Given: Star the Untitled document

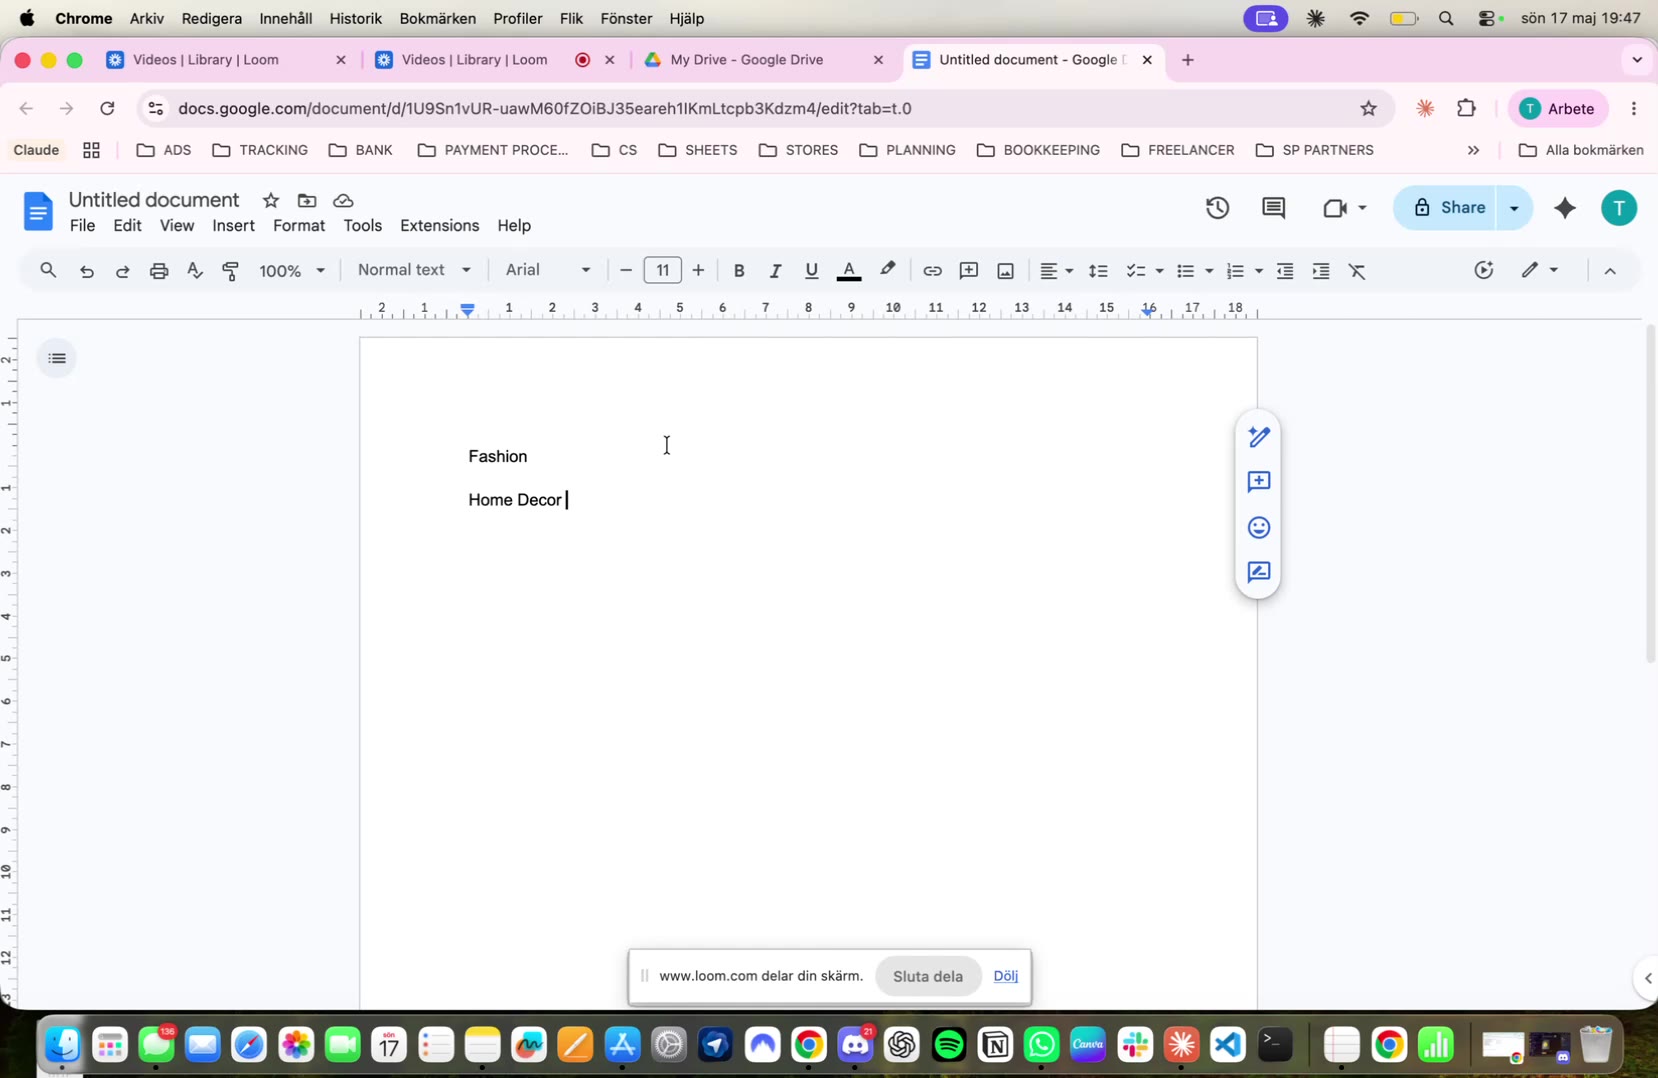Looking at the screenshot, I should click(x=271, y=200).
